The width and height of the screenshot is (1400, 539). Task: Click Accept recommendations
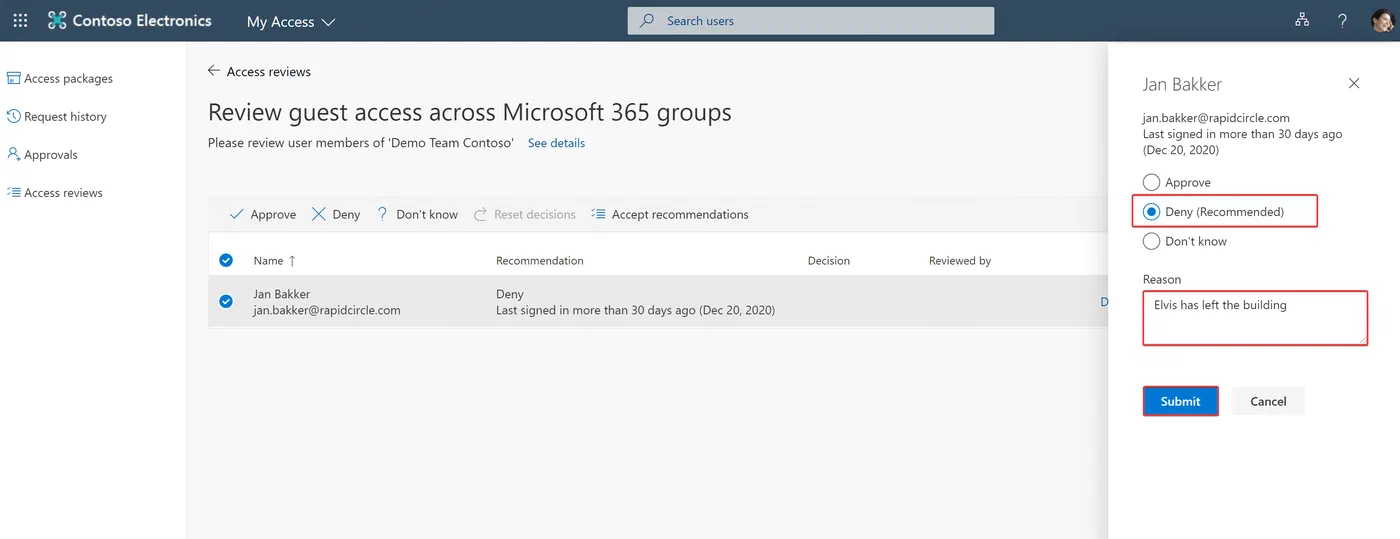point(670,214)
